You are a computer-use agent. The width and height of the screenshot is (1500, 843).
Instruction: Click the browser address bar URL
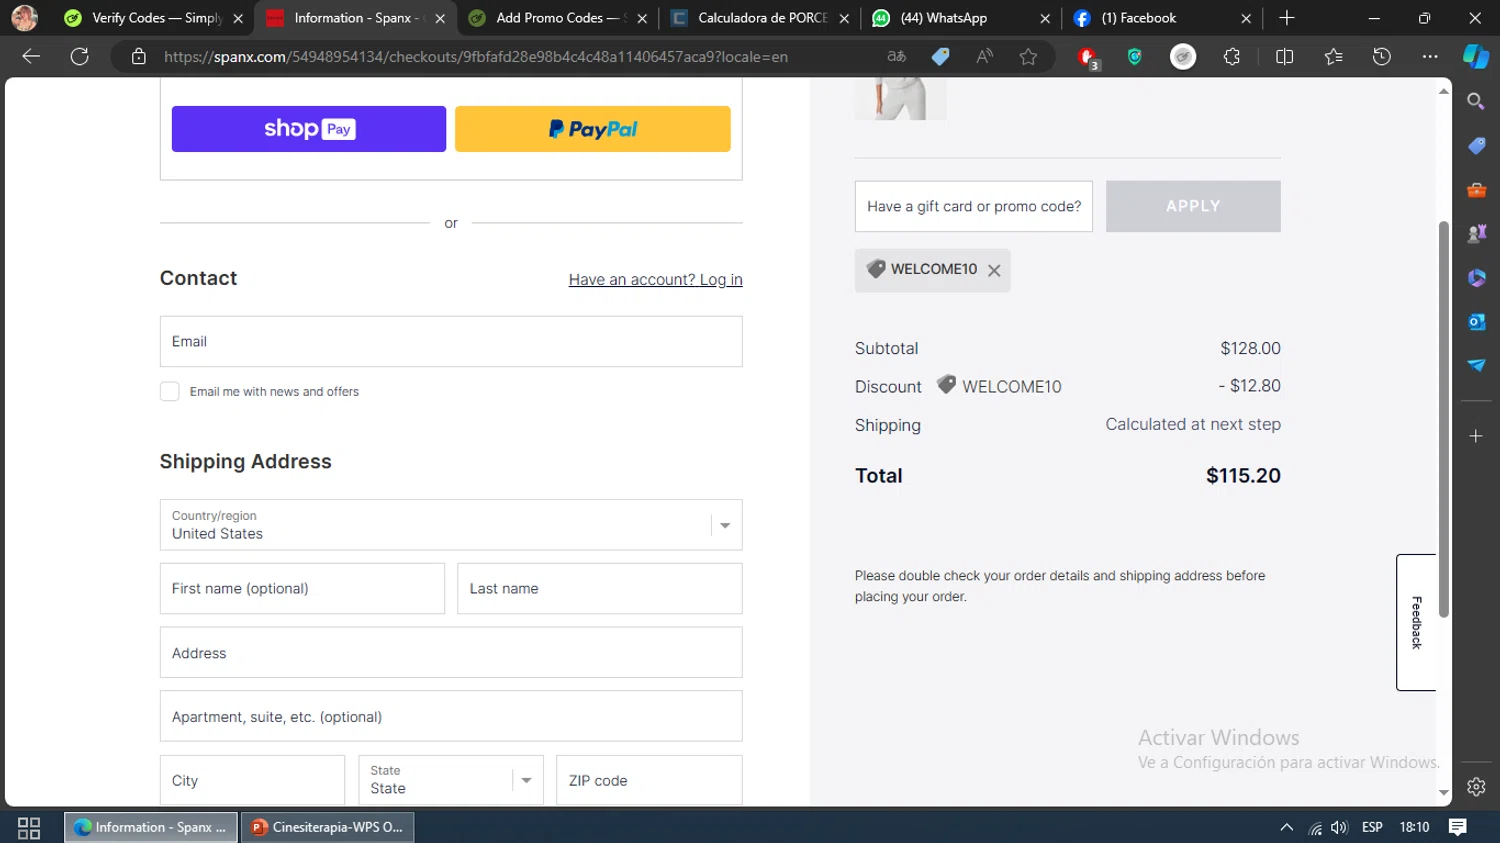476,57
